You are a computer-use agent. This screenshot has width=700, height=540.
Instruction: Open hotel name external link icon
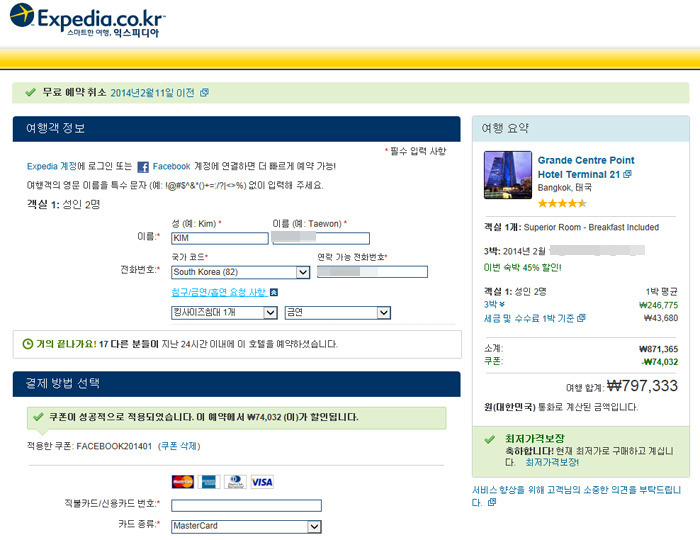click(x=627, y=174)
